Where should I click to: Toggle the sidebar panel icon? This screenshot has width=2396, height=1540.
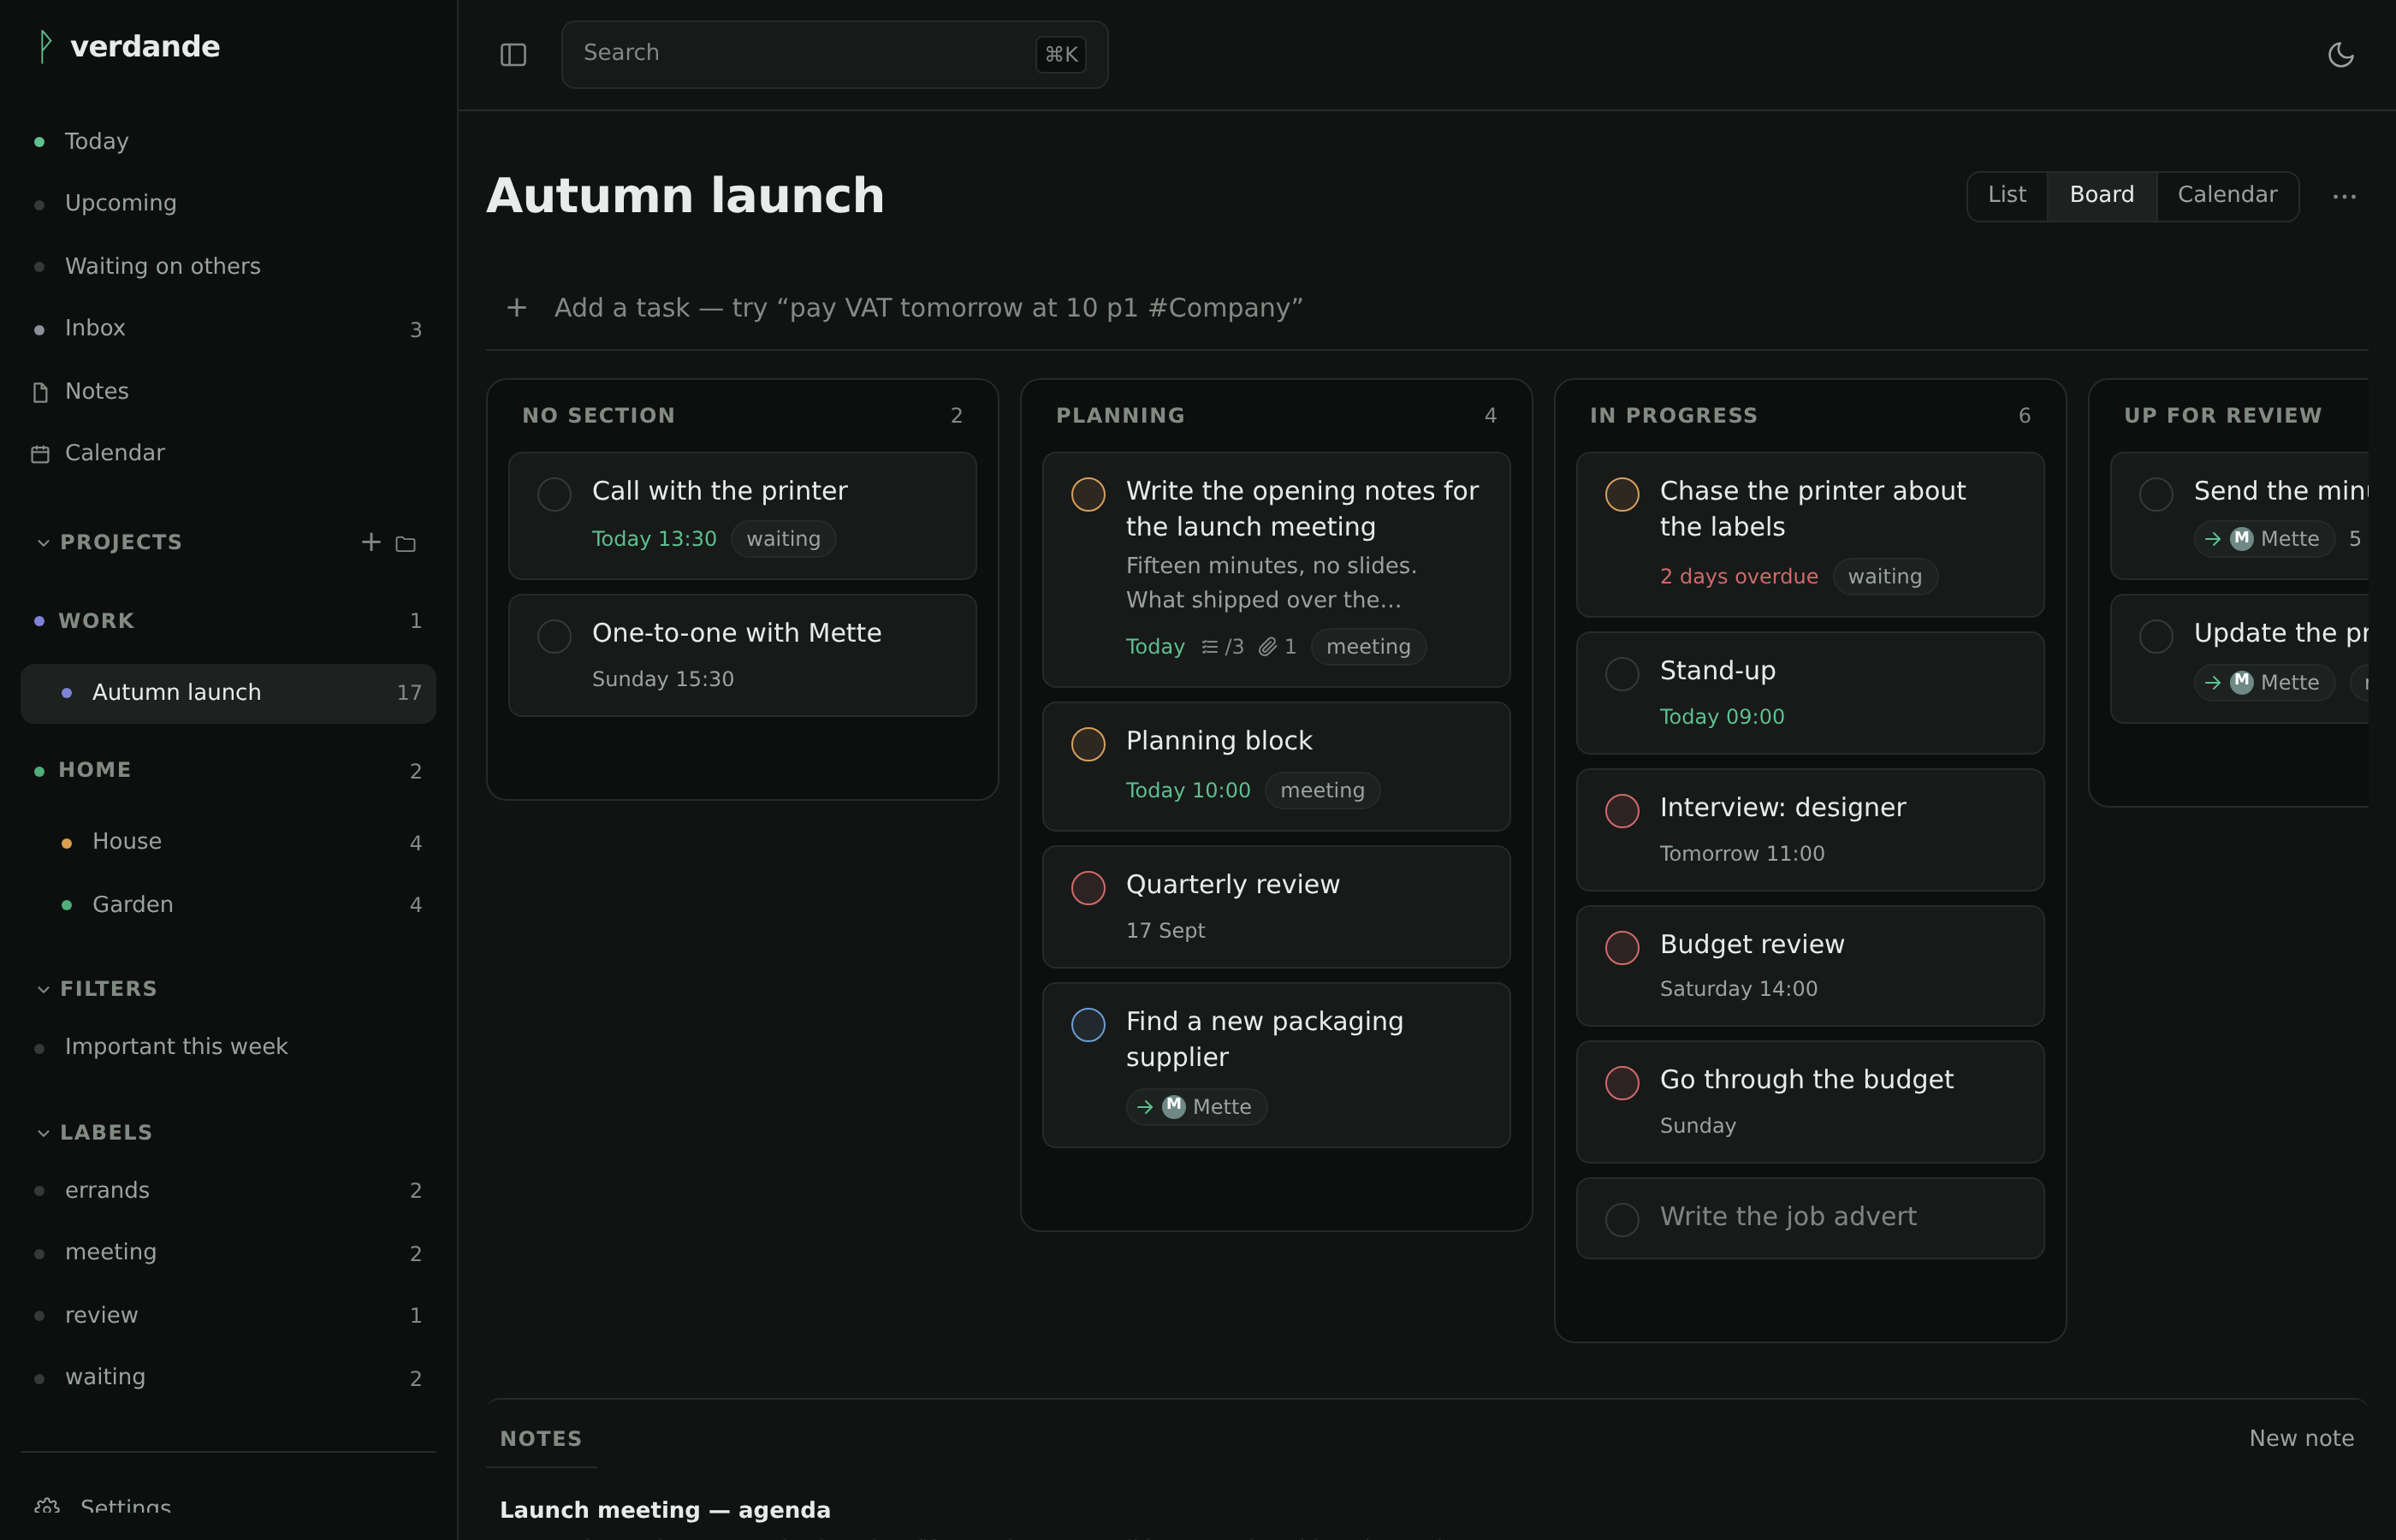pyautogui.click(x=513, y=55)
